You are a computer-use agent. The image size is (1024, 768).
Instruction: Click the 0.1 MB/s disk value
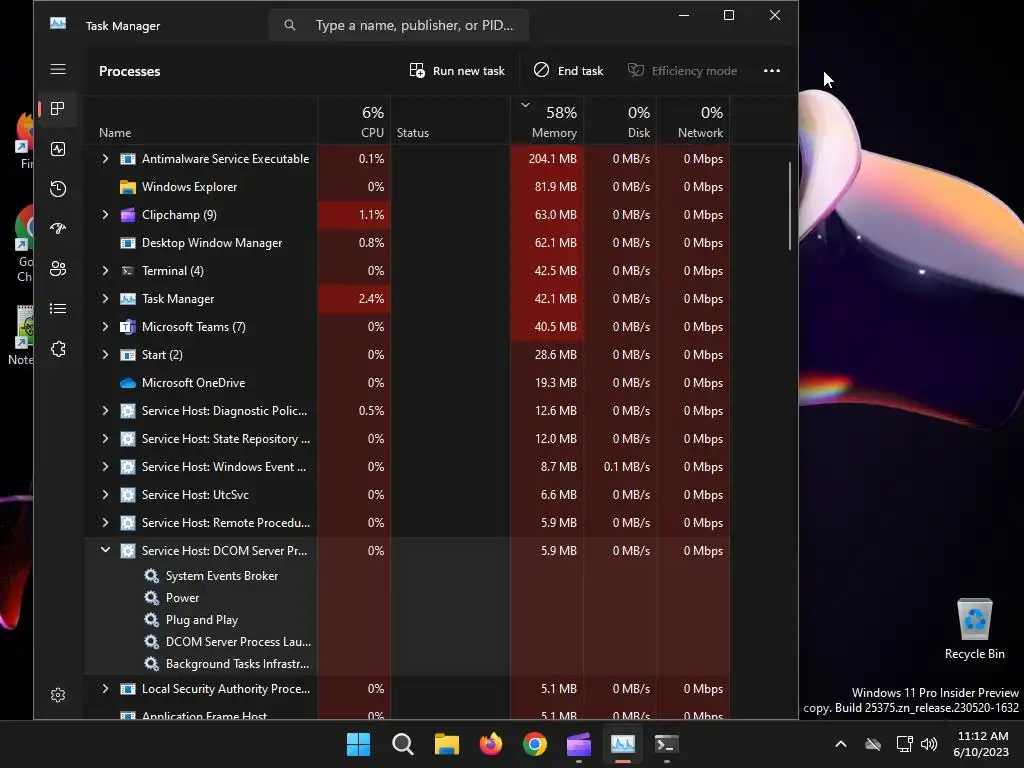626,467
